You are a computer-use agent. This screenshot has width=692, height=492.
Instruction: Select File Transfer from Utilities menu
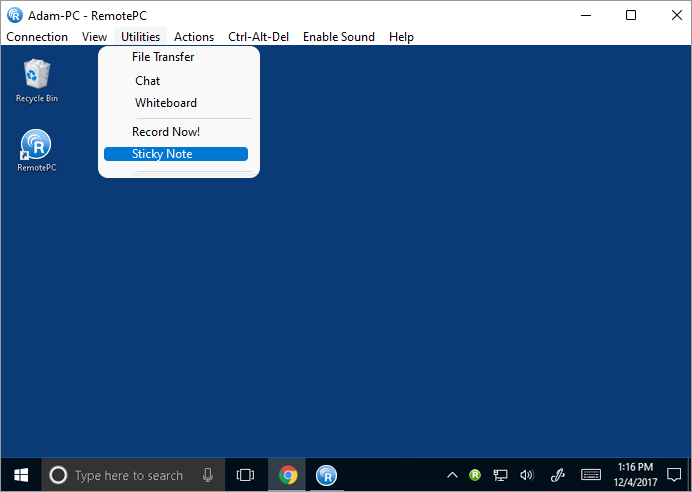point(163,57)
